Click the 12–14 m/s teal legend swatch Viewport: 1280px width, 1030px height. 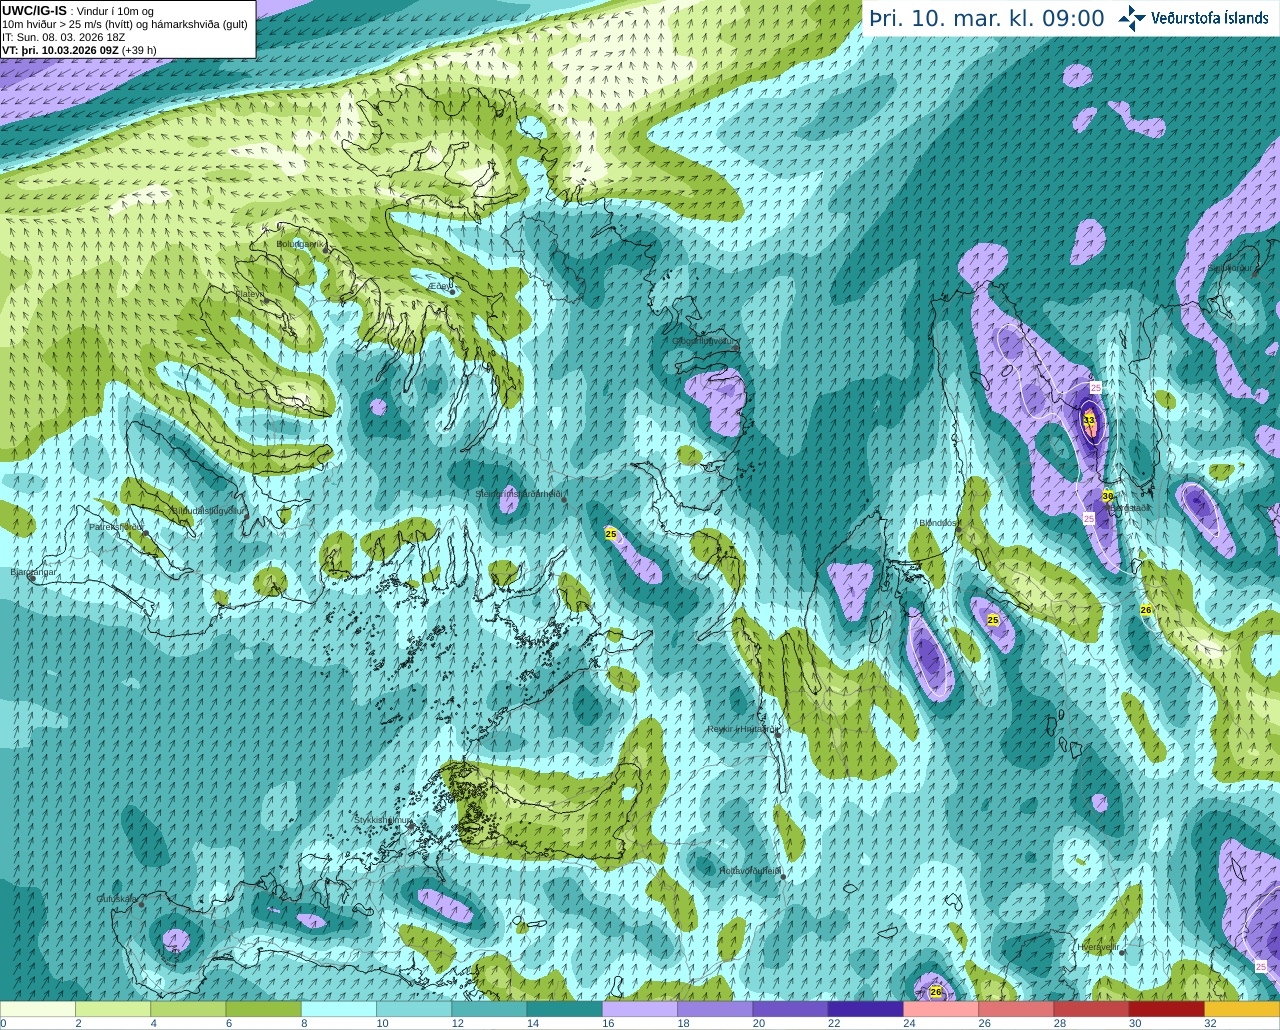point(489,1009)
